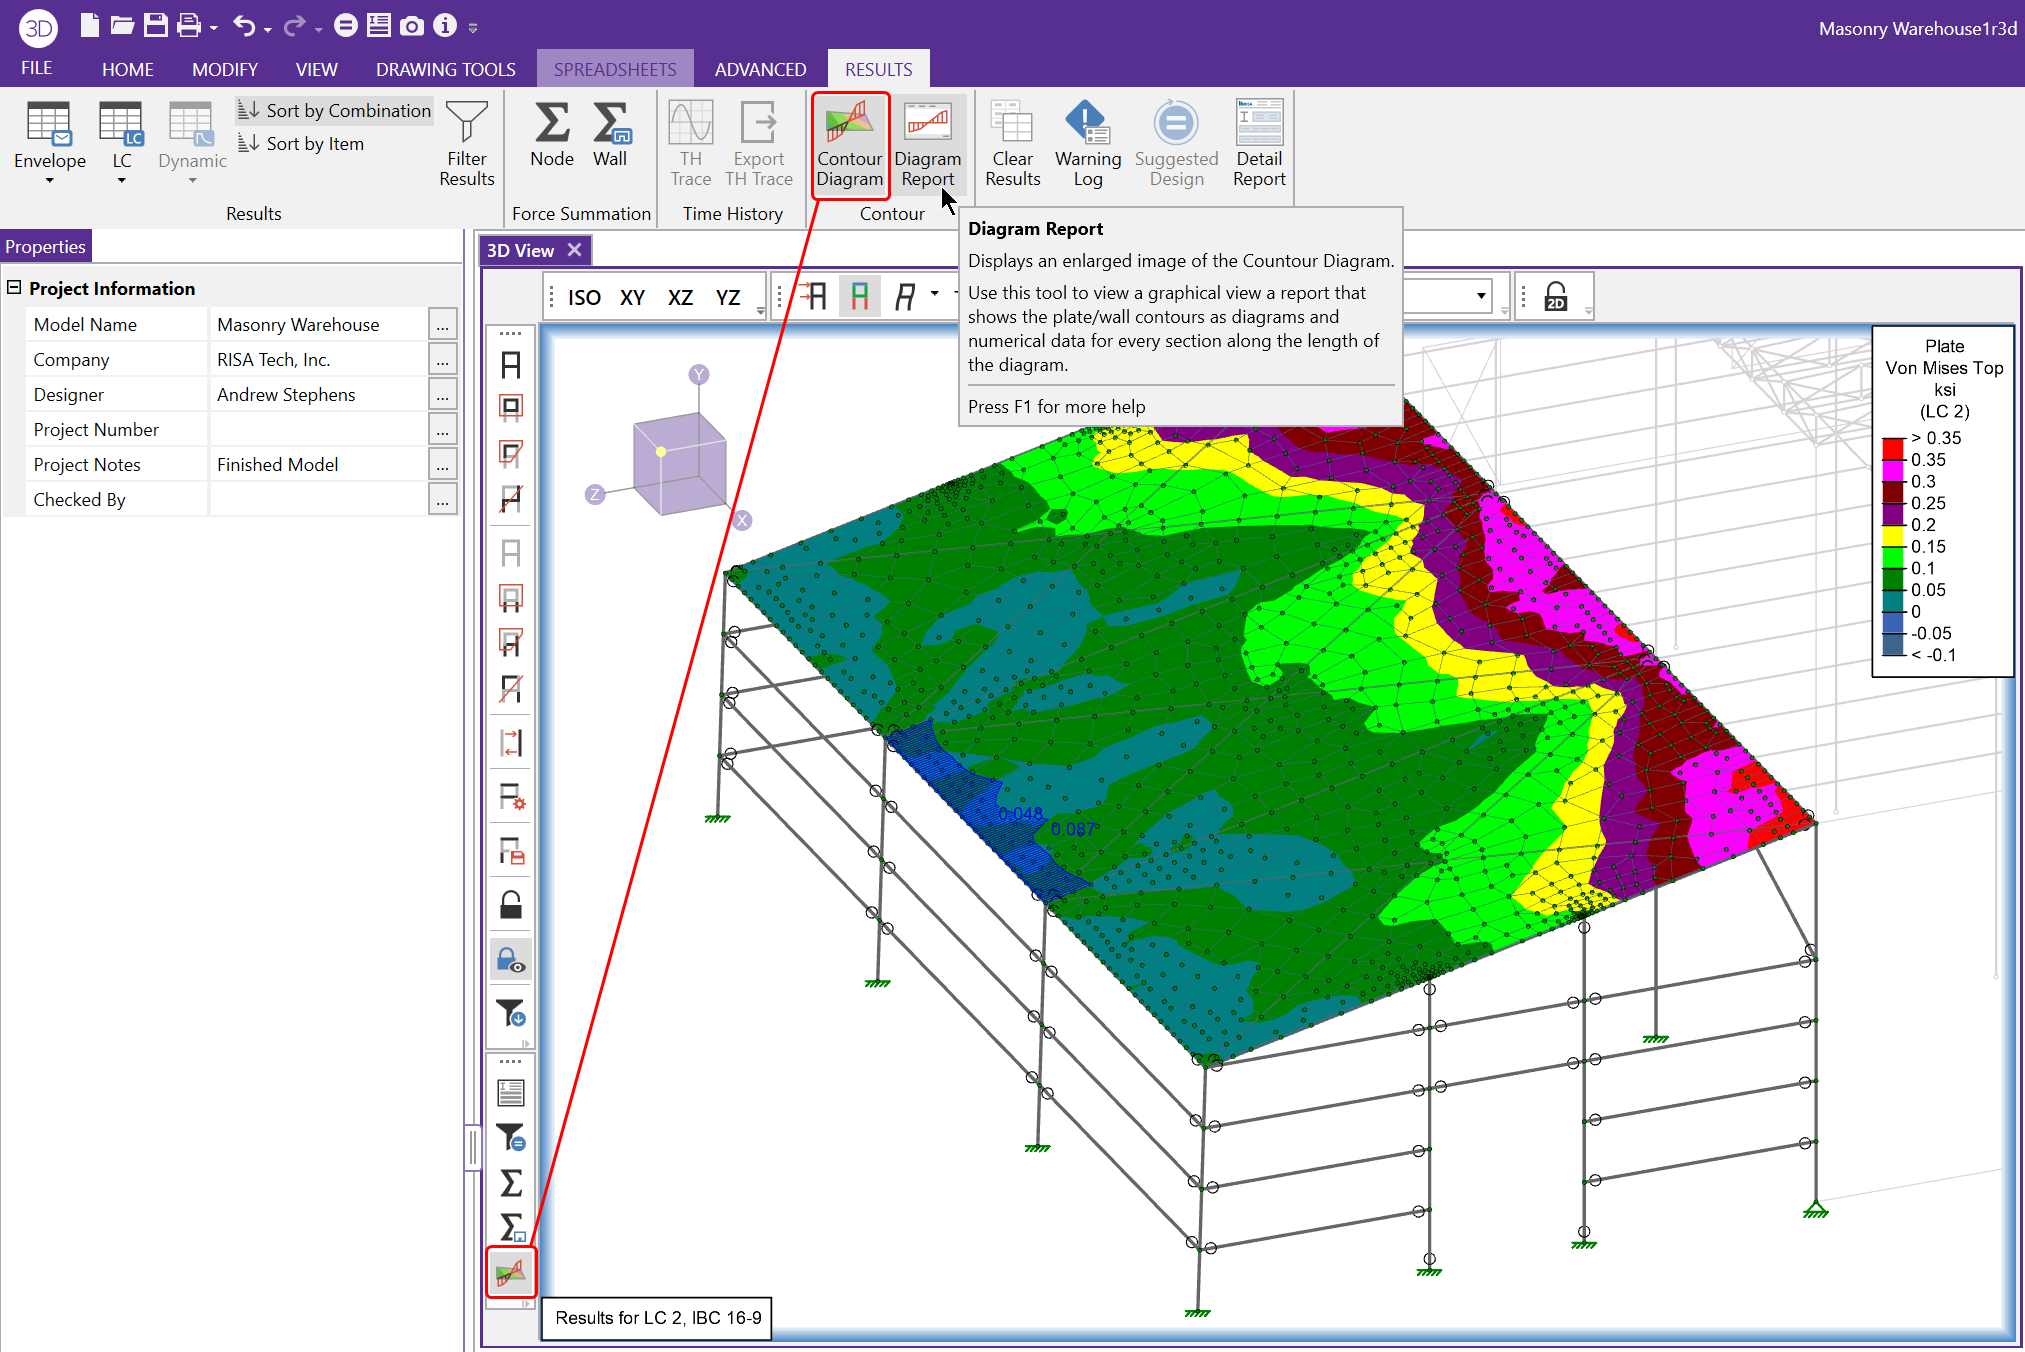Image resolution: width=2025 pixels, height=1352 pixels.
Task: Select the RESULTS ribbon tab
Action: (x=878, y=69)
